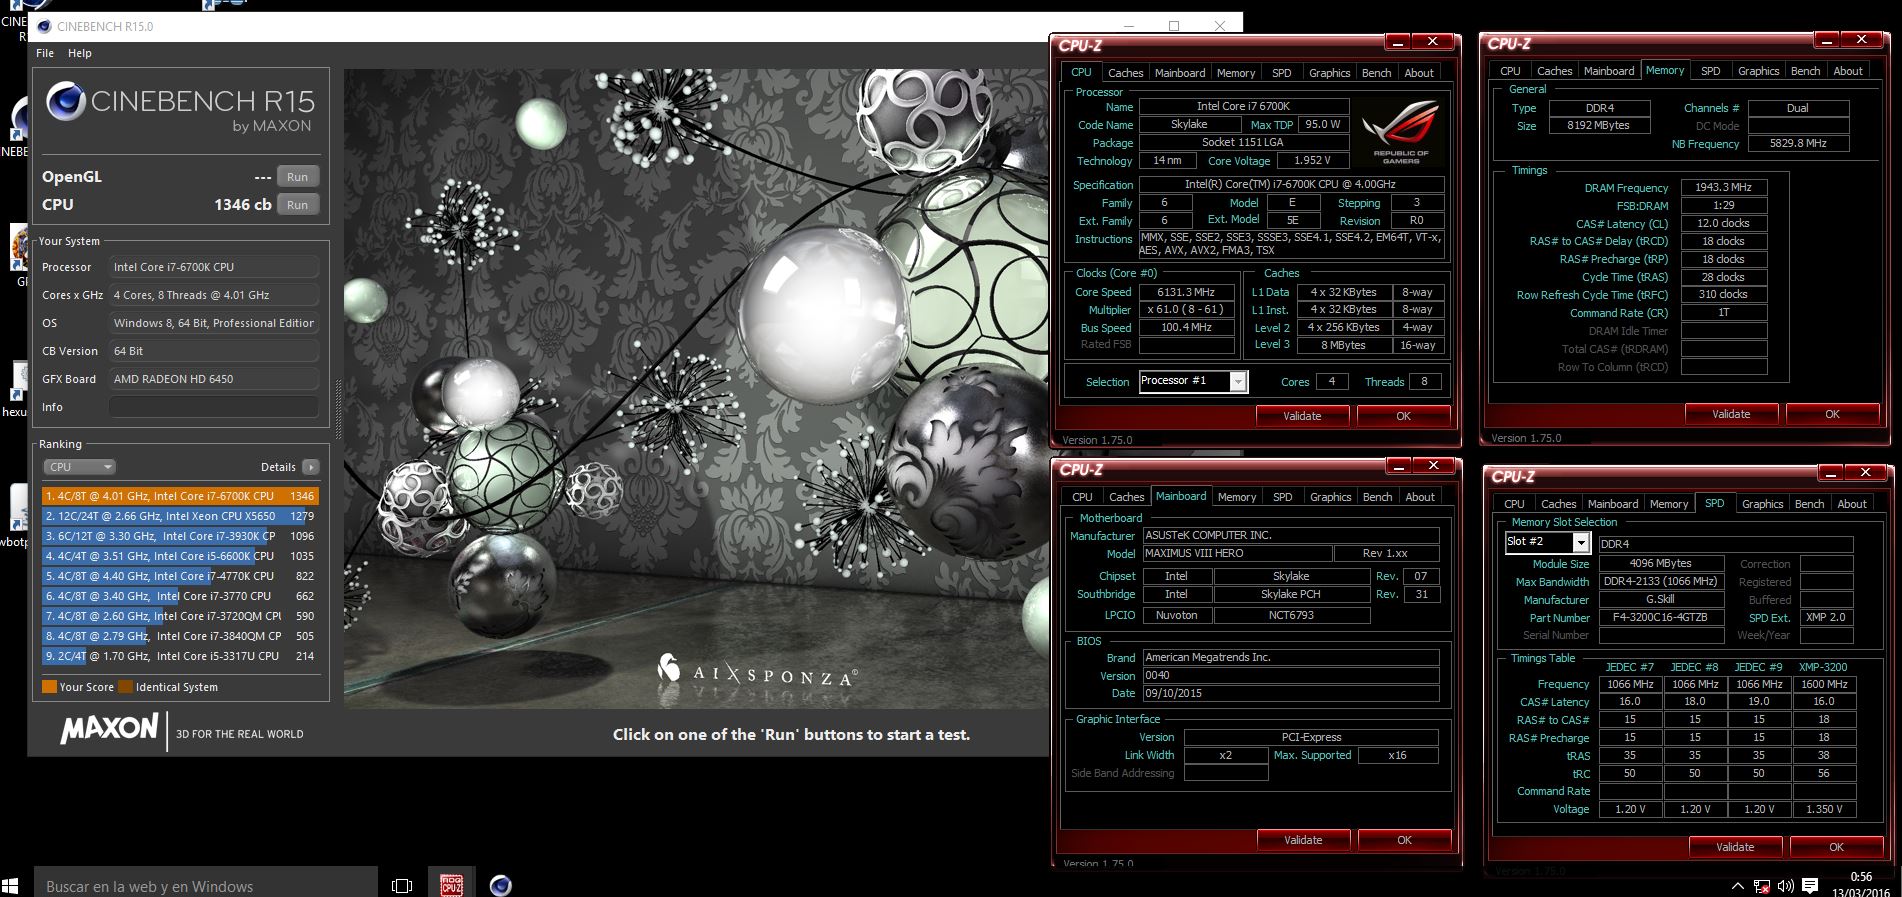Open Mainboard tab in CPU-Z SPD window
Viewport: 1902px width, 897px height.
(x=1612, y=504)
